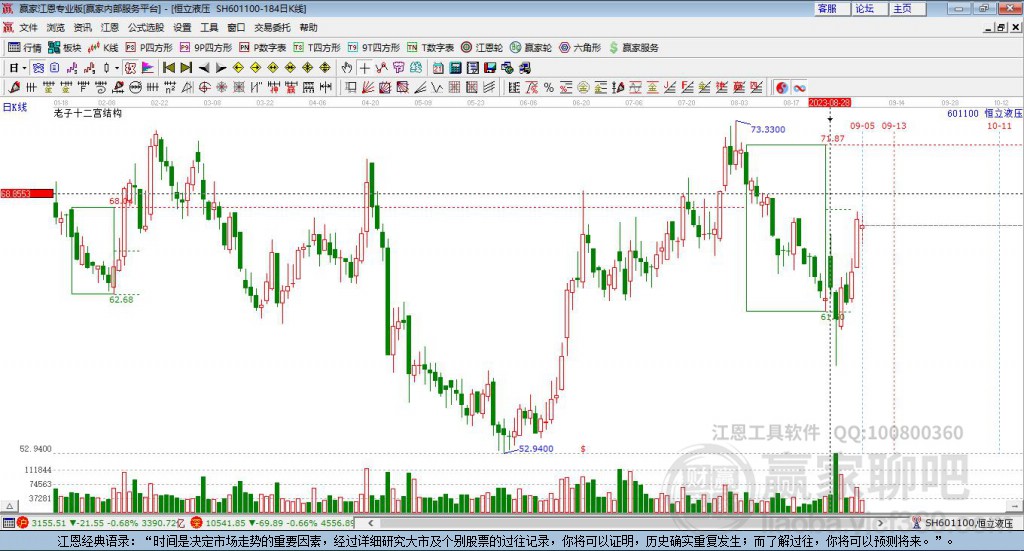
Task: Open the 工具 menu
Action: click(209, 27)
